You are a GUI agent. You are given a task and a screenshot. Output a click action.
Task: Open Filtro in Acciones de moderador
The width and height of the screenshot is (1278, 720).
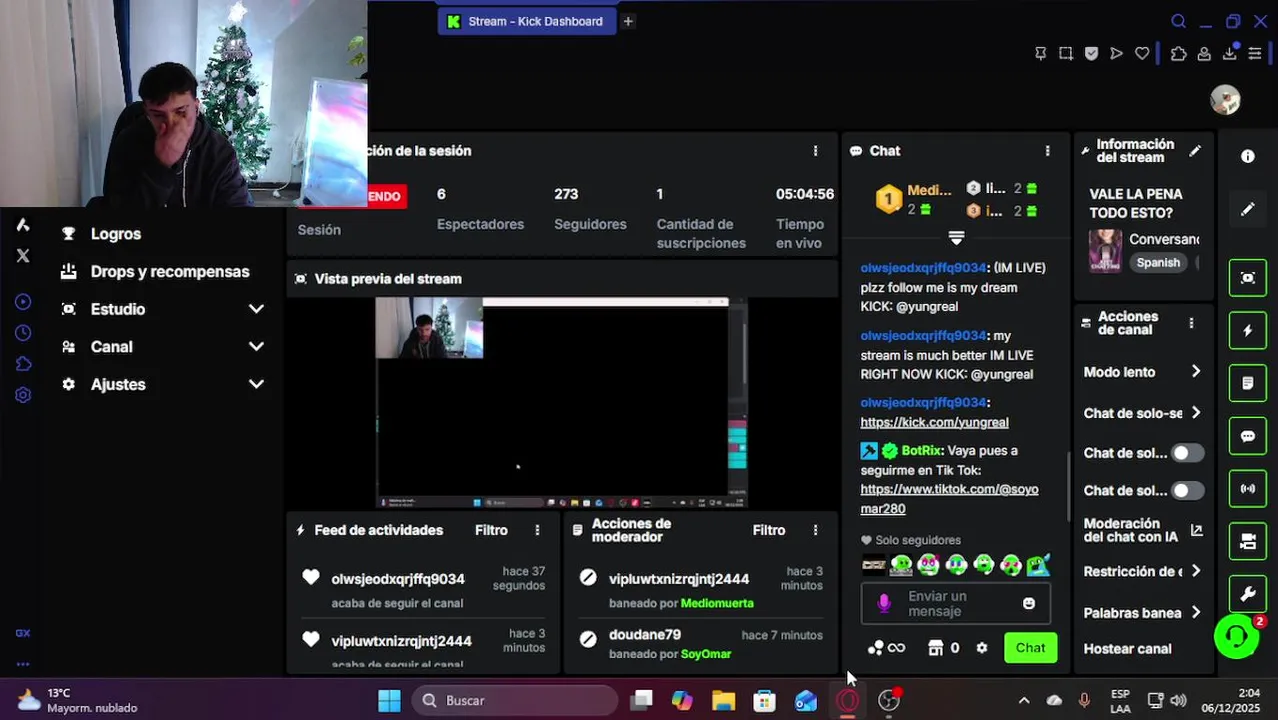(x=769, y=530)
